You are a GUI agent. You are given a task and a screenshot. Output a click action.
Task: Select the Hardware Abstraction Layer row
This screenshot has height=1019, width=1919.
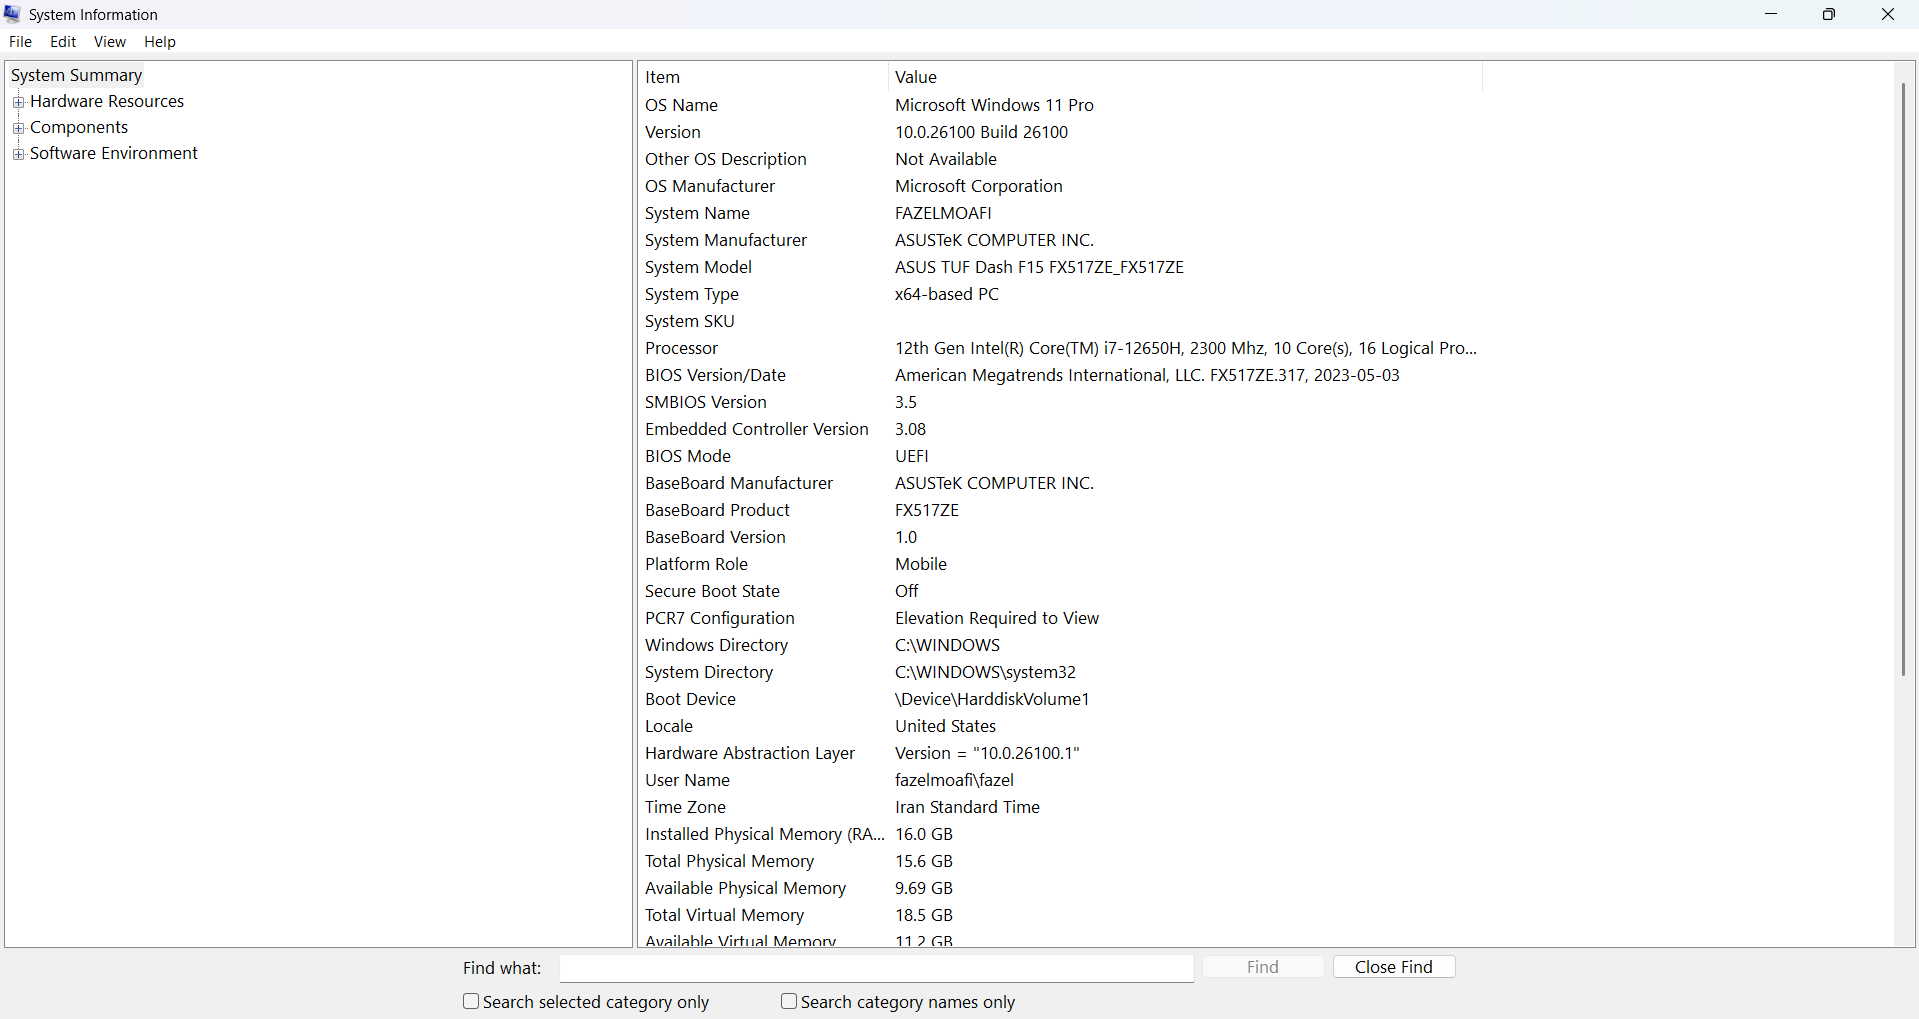click(1060, 753)
